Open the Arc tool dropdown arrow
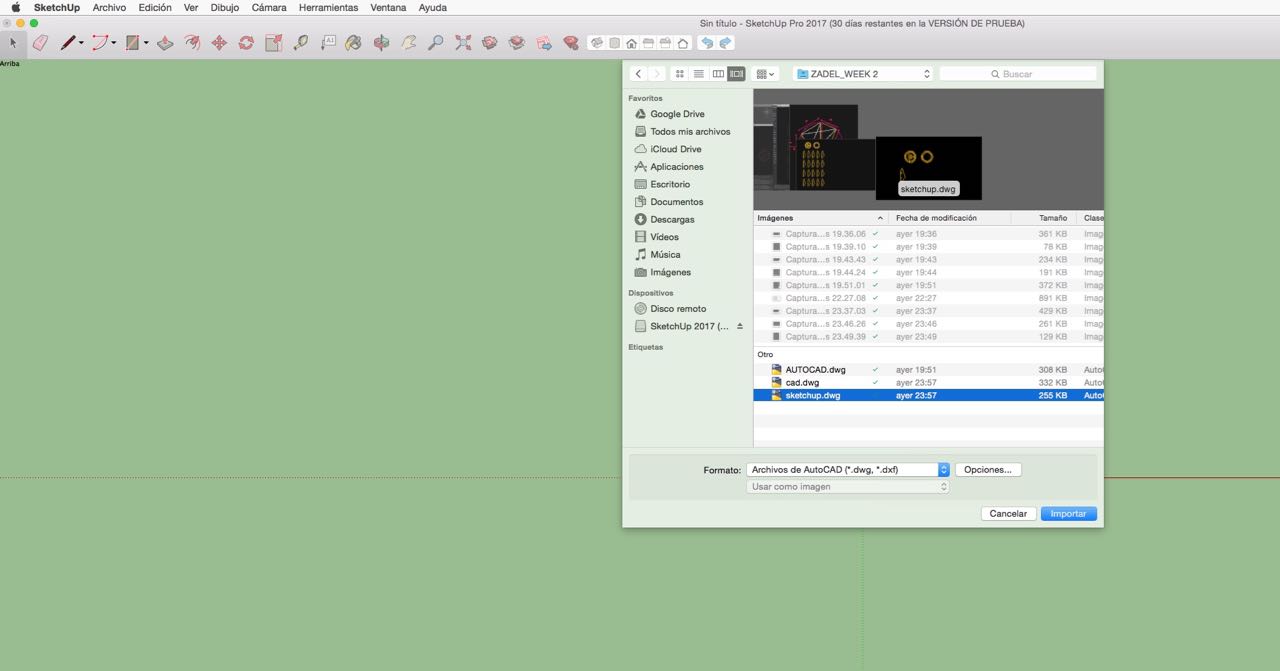Image resolution: width=1280 pixels, height=671 pixels. tap(113, 43)
